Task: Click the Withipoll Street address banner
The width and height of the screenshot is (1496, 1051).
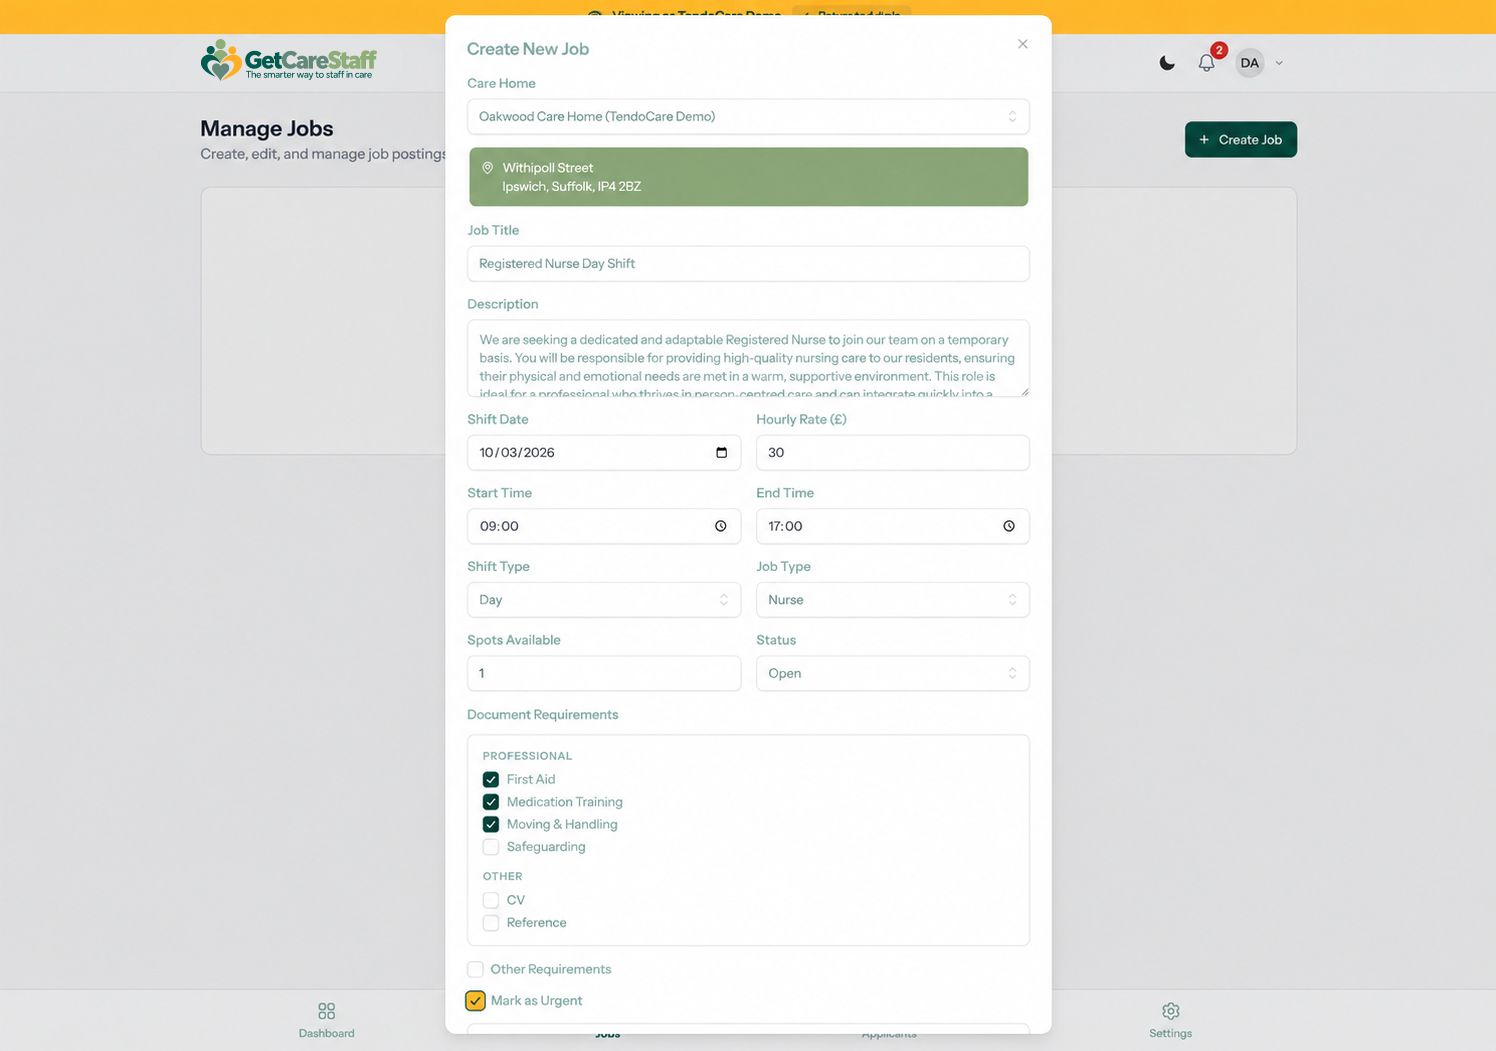Action: point(748,177)
